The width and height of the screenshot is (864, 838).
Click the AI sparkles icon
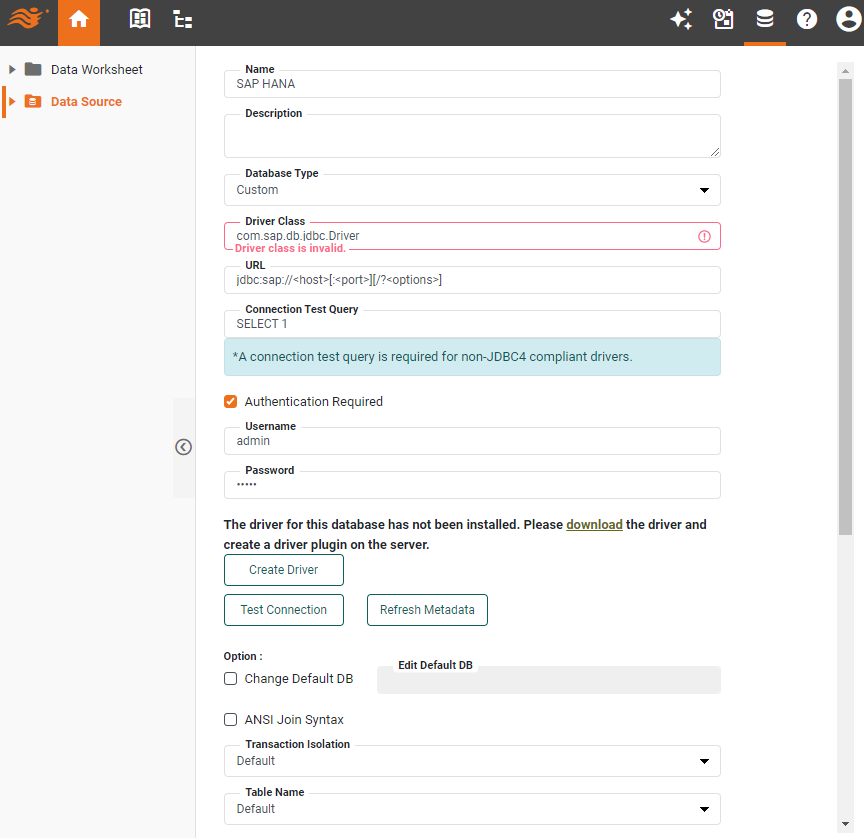click(681, 19)
